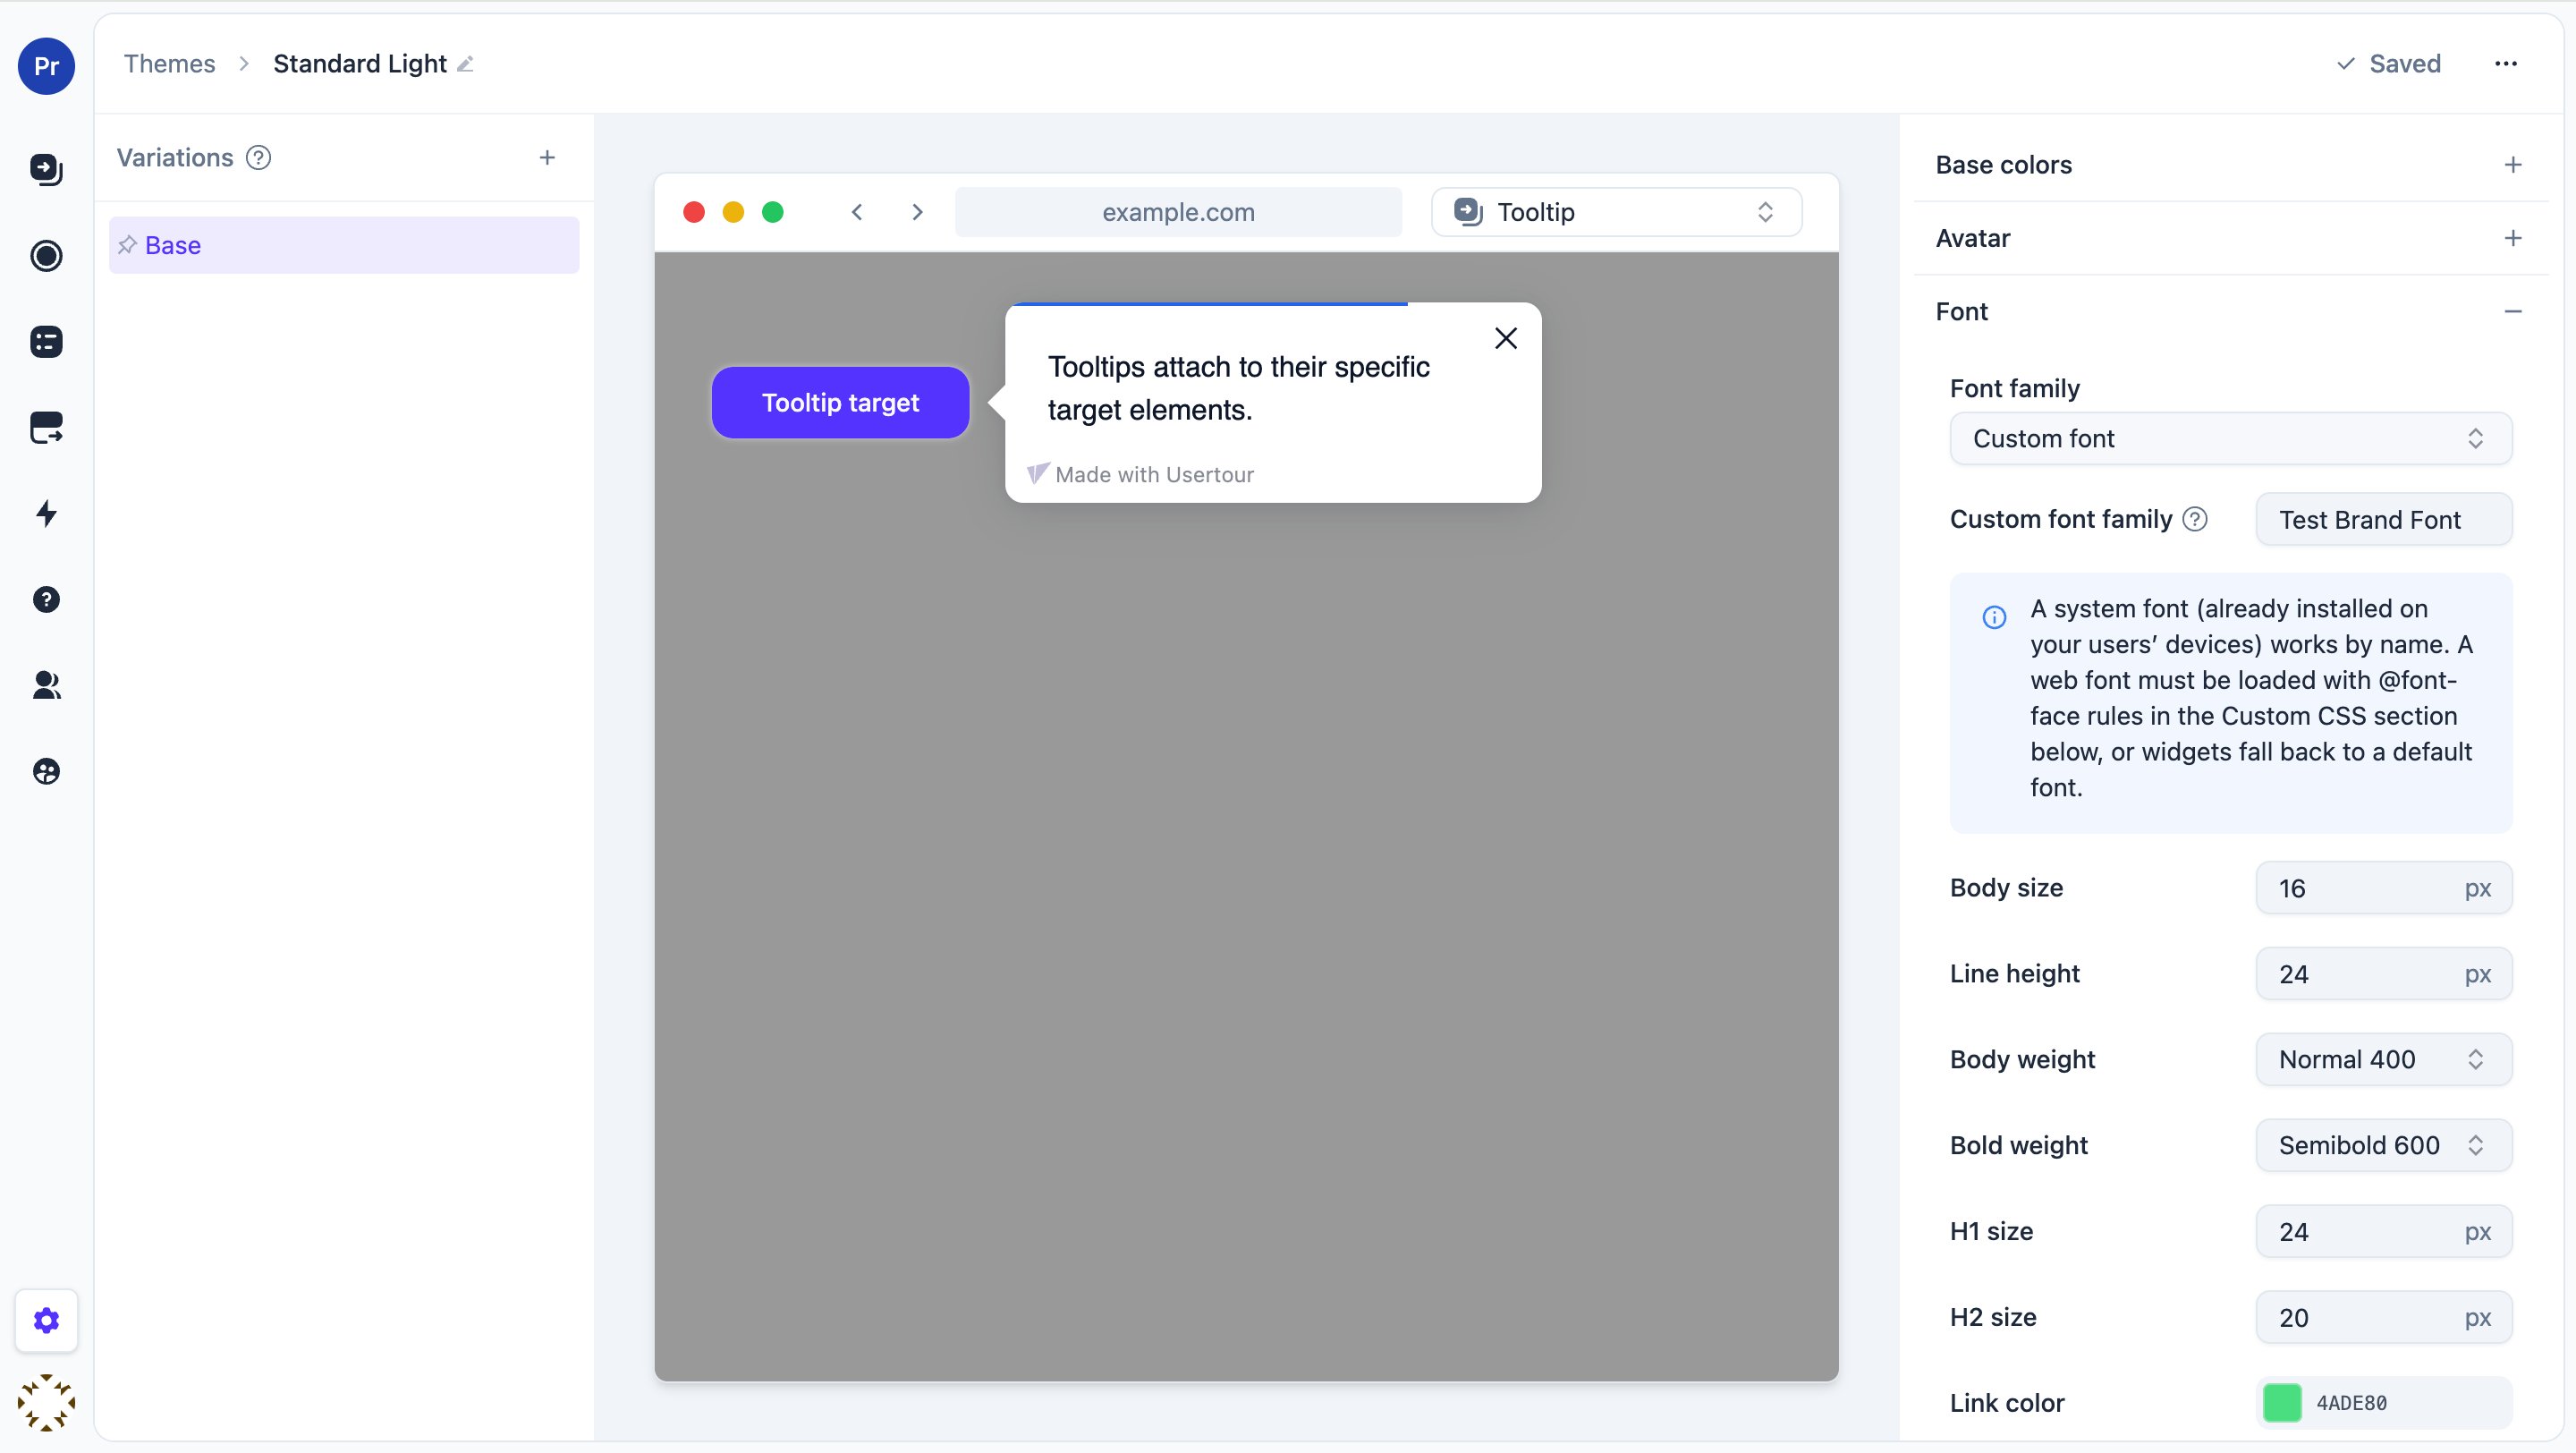Image resolution: width=2576 pixels, height=1453 pixels.
Task: Click the Saved status indicator
Action: (x=2389, y=64)
